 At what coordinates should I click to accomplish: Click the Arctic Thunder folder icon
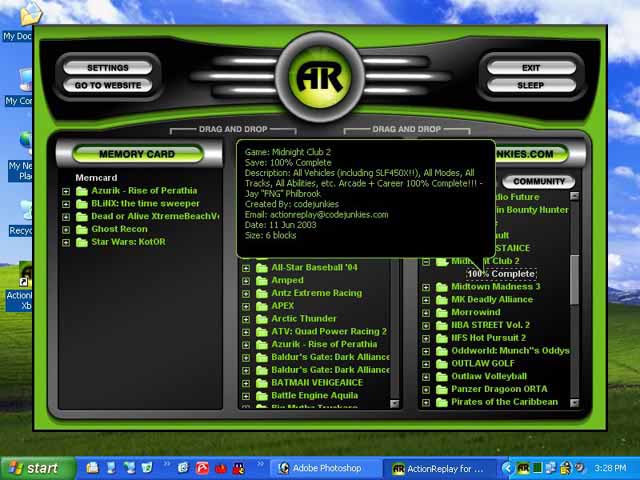tap(262, 319)
